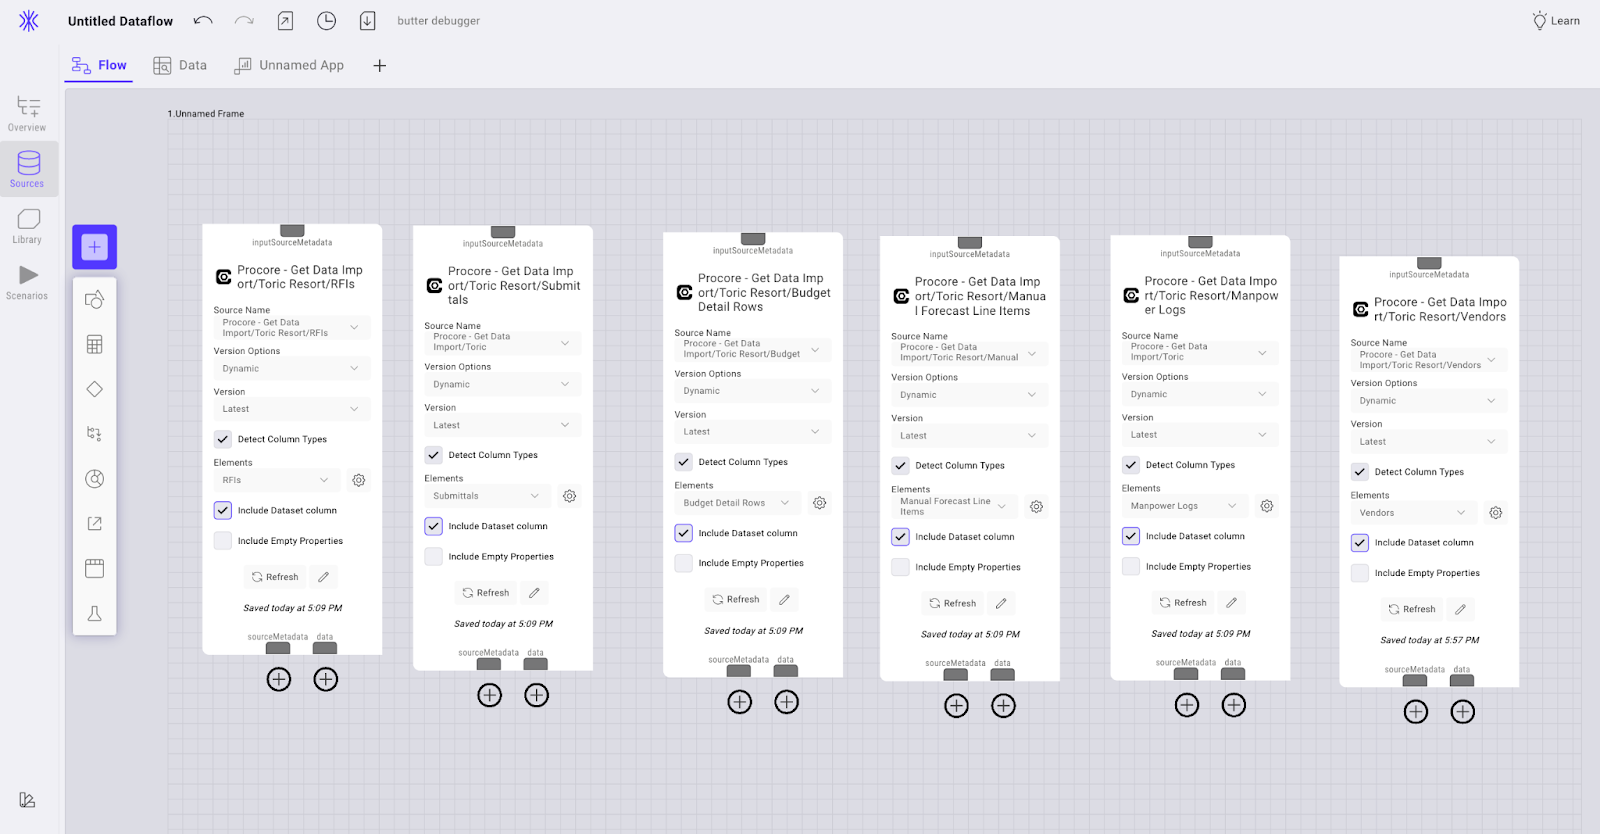Click the purple add node plus button

(x=95, y=247)
